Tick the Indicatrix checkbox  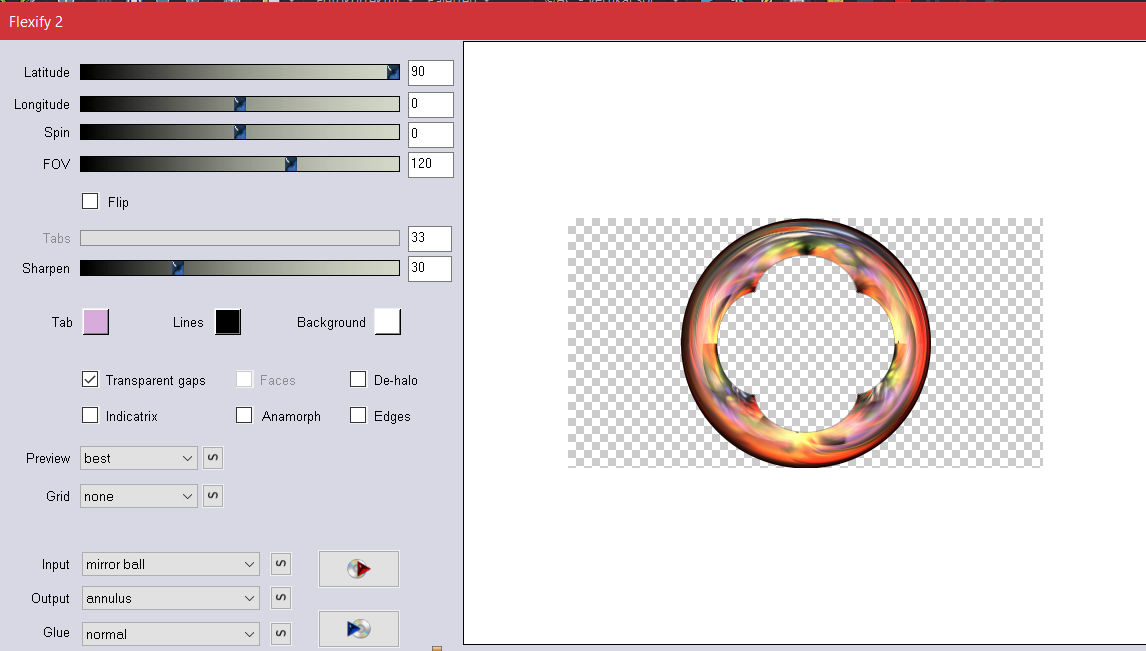click(x=90, y=416)
